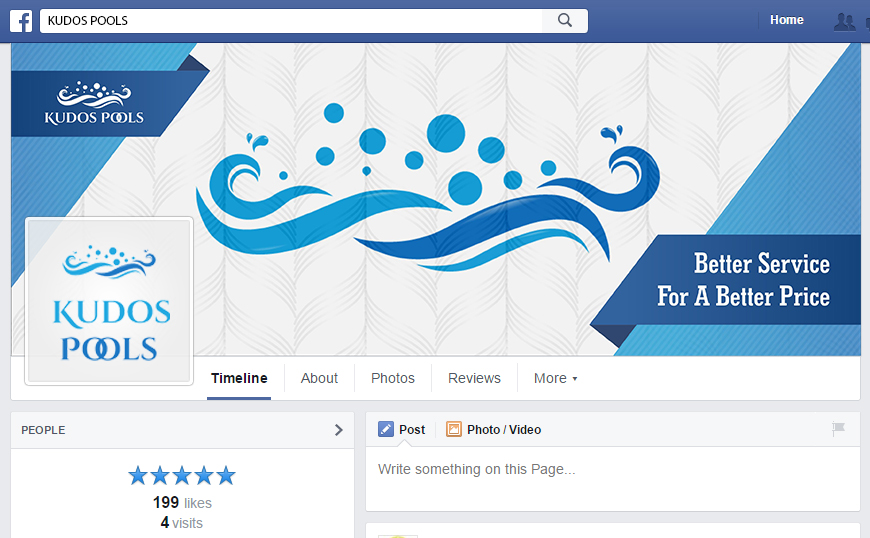
Task: Click the Write something on this Page box
Action: (x=613, y=479)
